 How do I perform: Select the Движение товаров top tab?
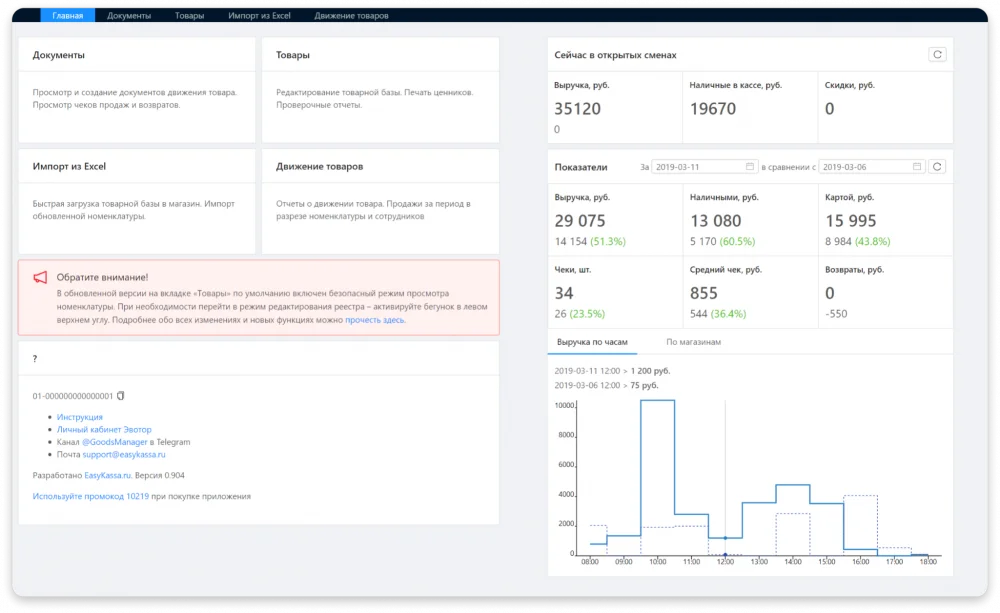pos(351,16)
